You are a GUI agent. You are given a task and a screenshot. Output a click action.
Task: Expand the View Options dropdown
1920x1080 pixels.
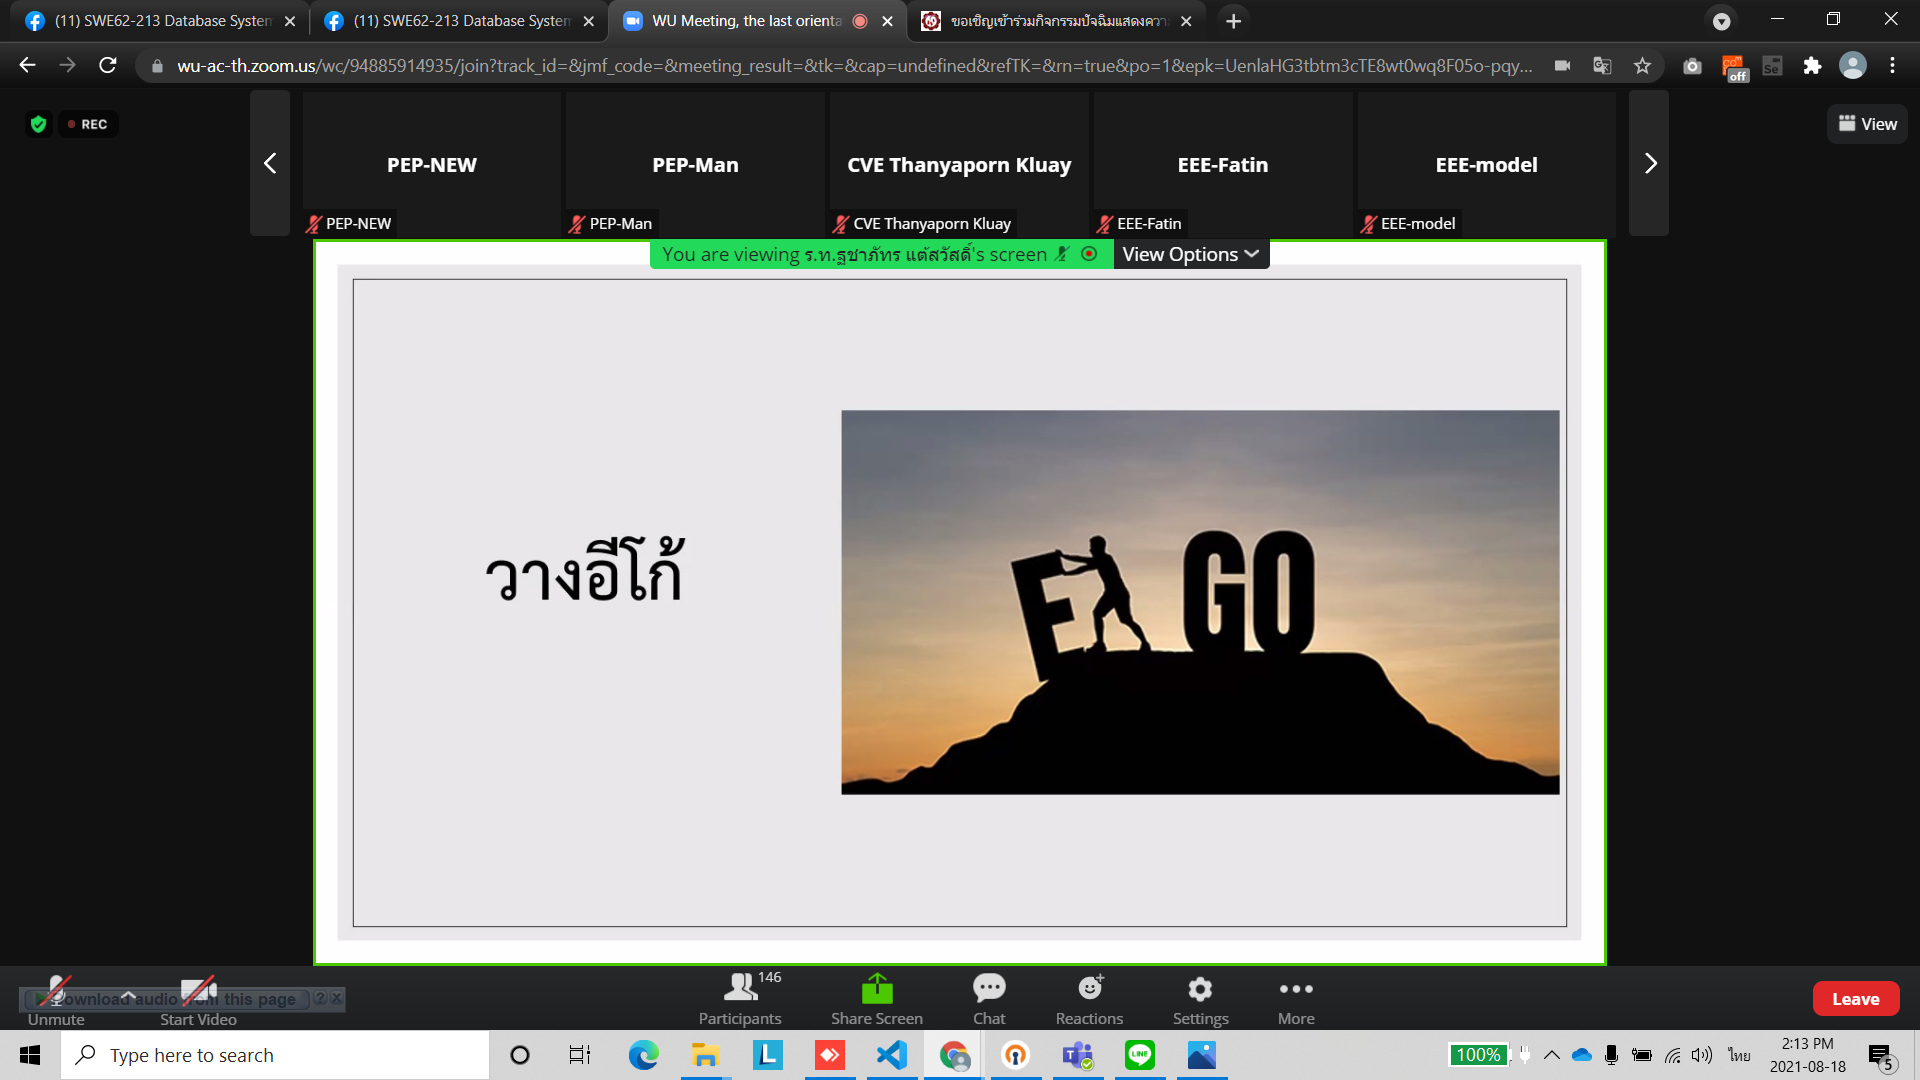pos(1190,254)
